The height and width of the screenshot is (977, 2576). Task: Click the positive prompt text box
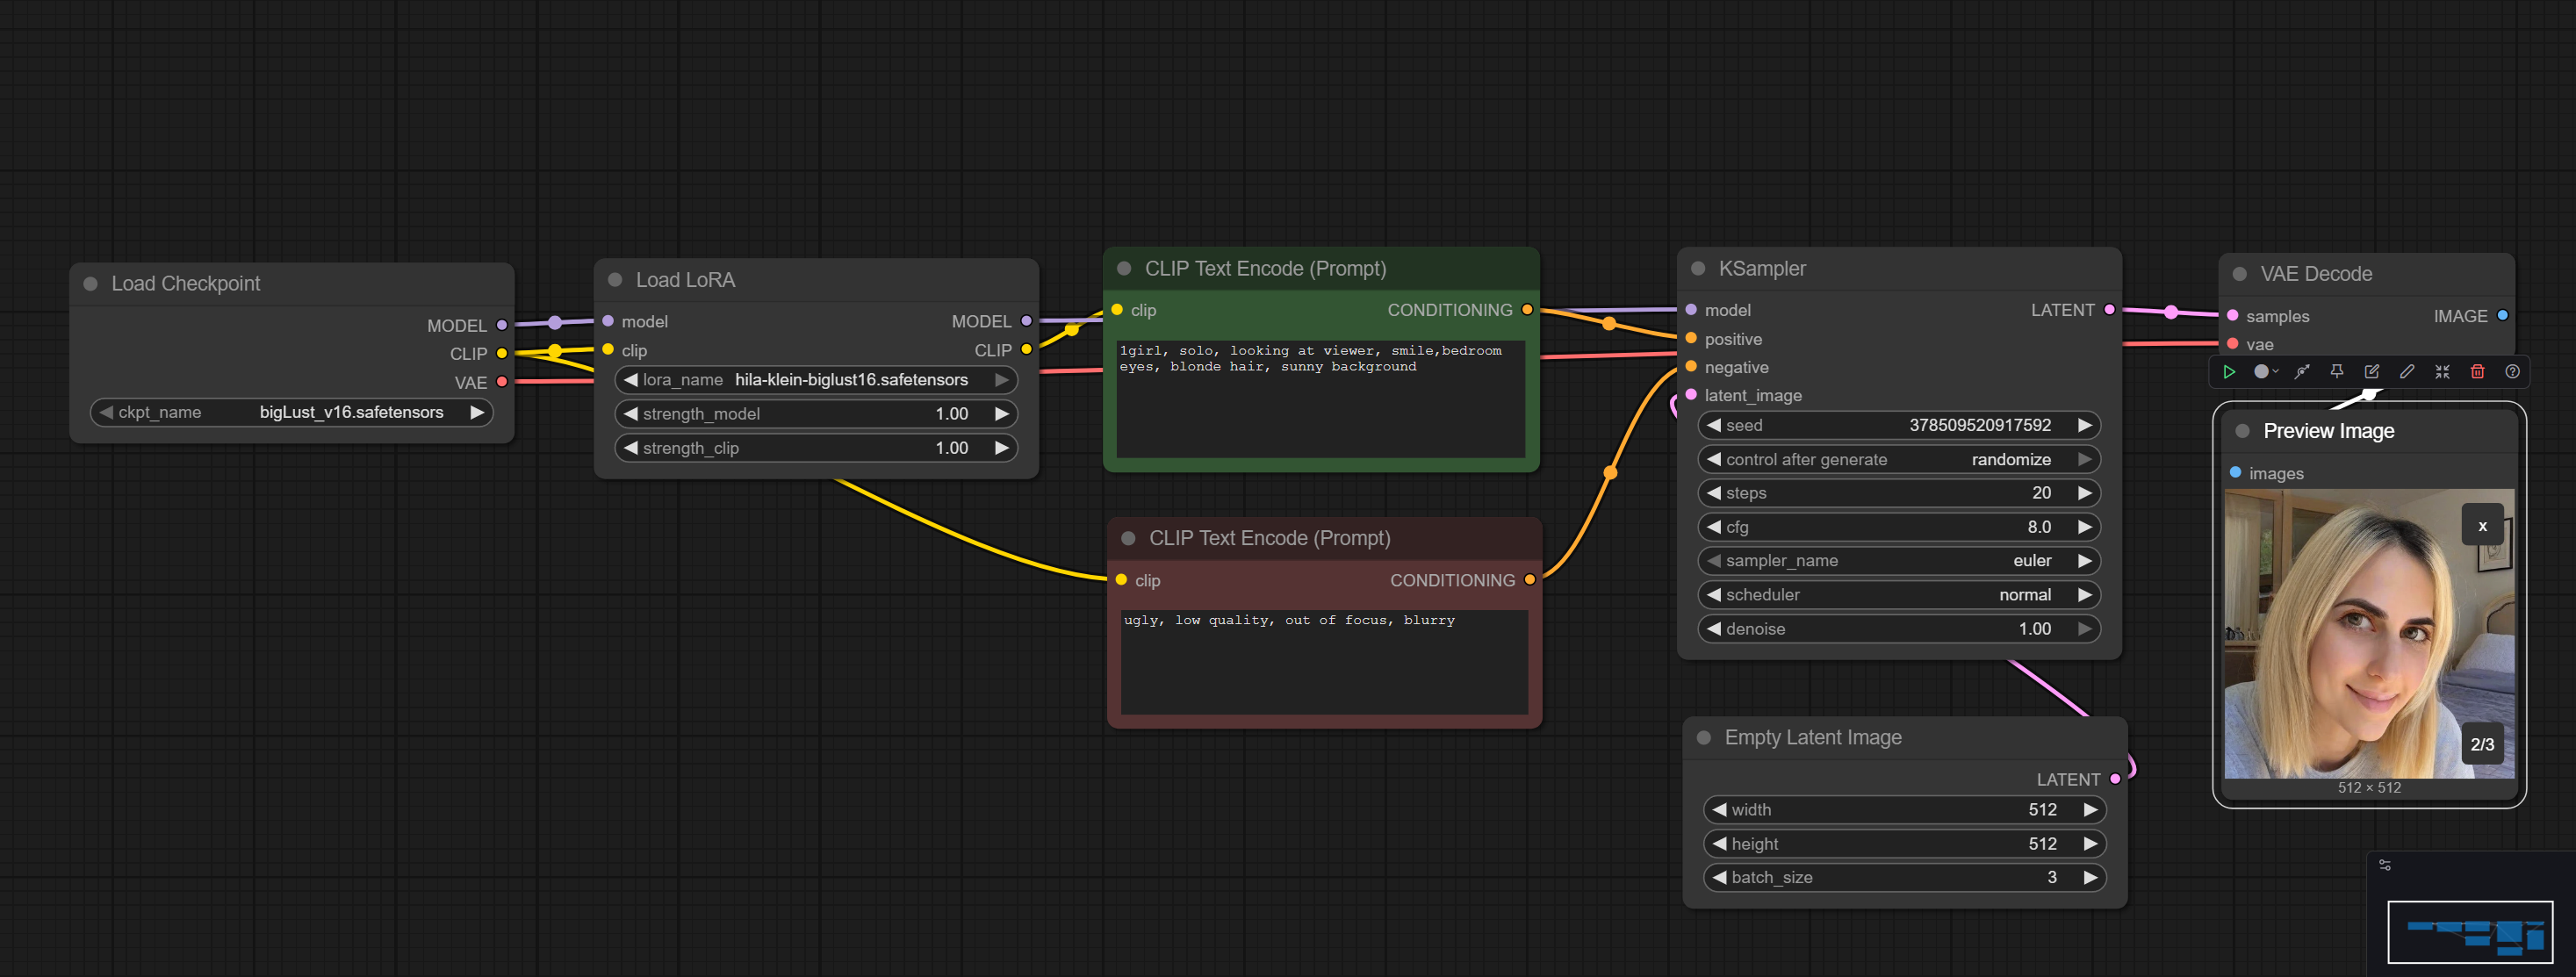[x=1320, y=400]
